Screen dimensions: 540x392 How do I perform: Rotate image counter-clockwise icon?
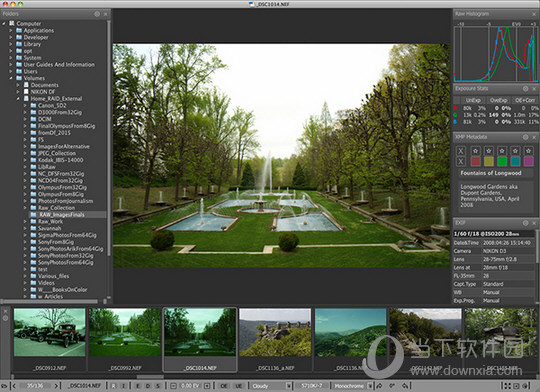coord(380,386)
